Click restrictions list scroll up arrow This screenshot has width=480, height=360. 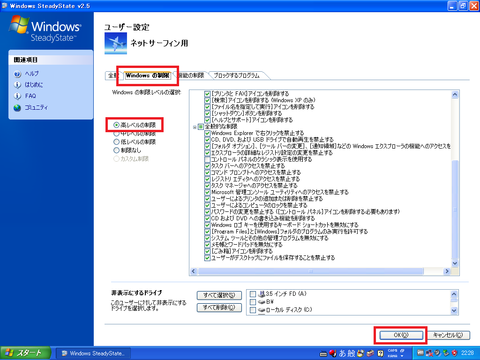click(455, 95)
